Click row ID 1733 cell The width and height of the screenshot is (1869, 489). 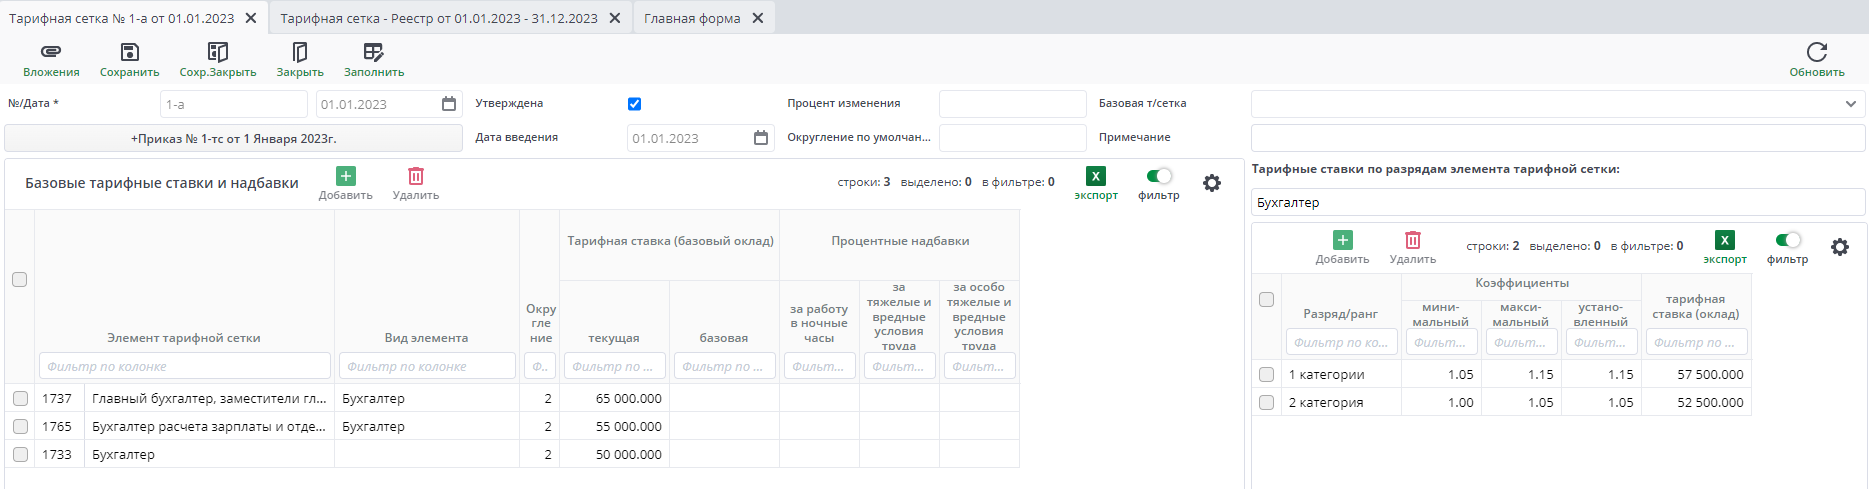(x=59, y=454)
